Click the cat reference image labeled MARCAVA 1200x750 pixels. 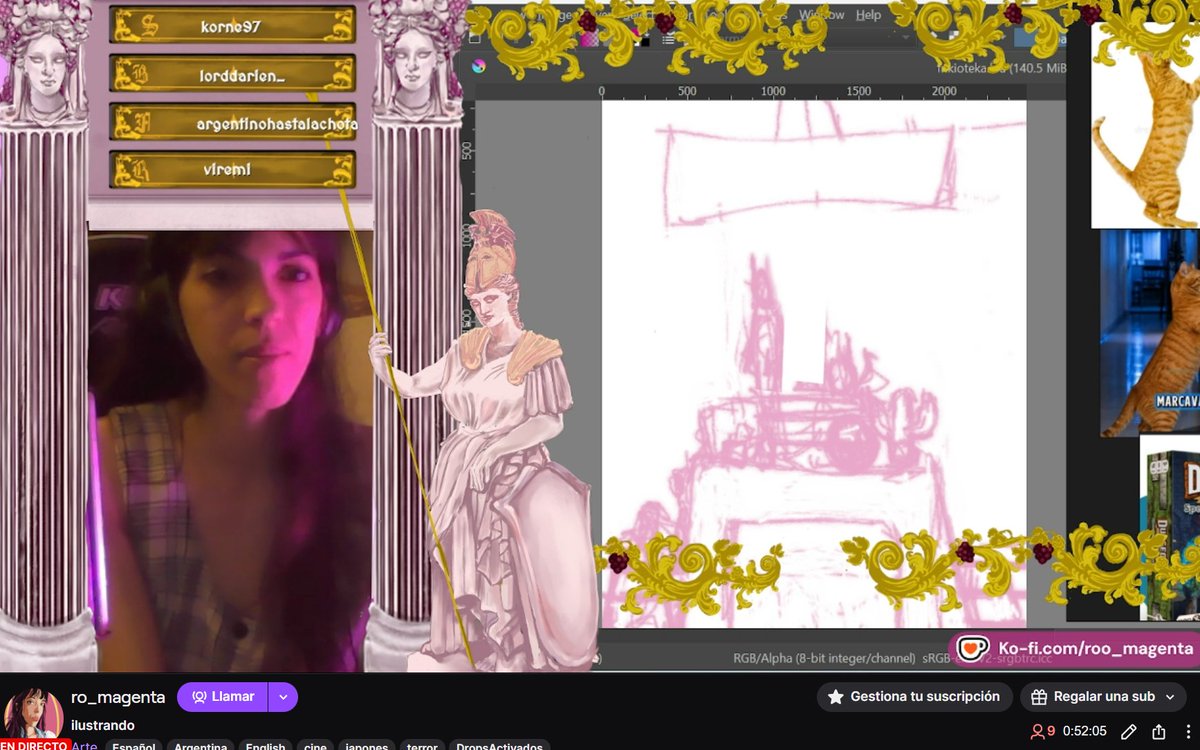pyautogui.click(x=1150, y=333)
